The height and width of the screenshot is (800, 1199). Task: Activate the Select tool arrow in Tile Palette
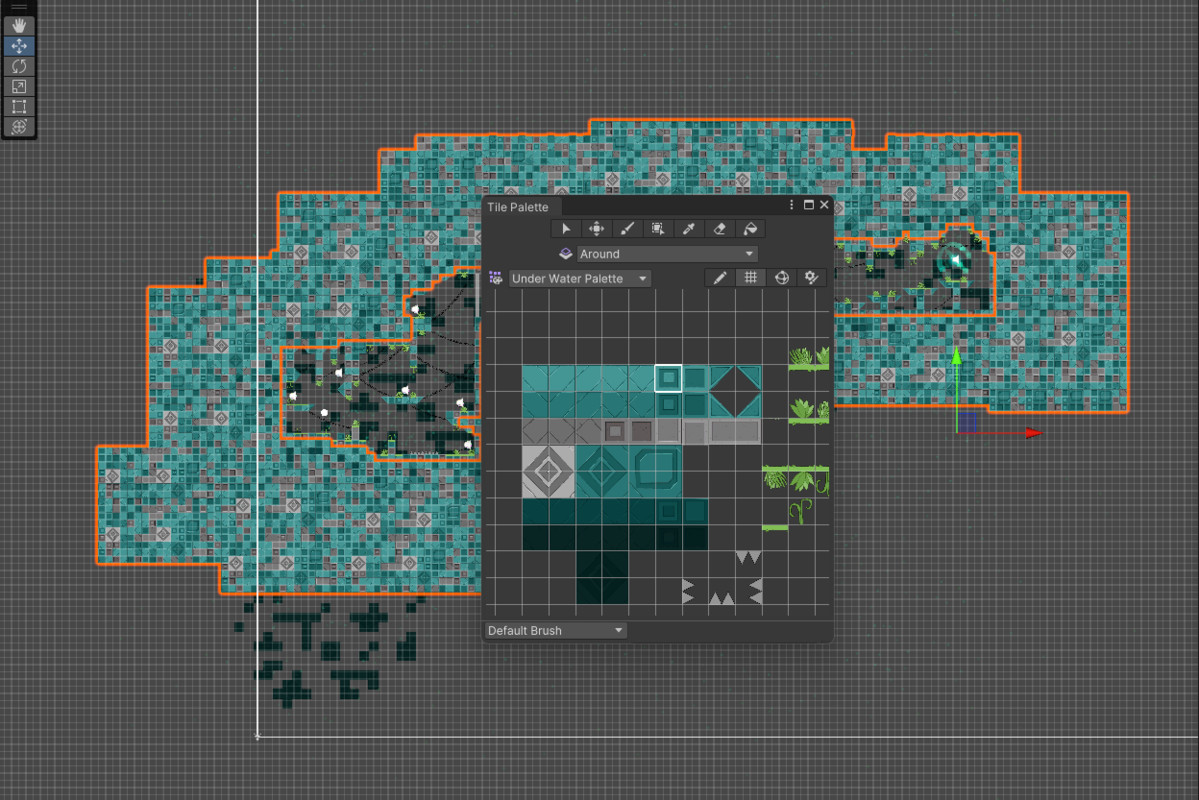click(566, 228)
